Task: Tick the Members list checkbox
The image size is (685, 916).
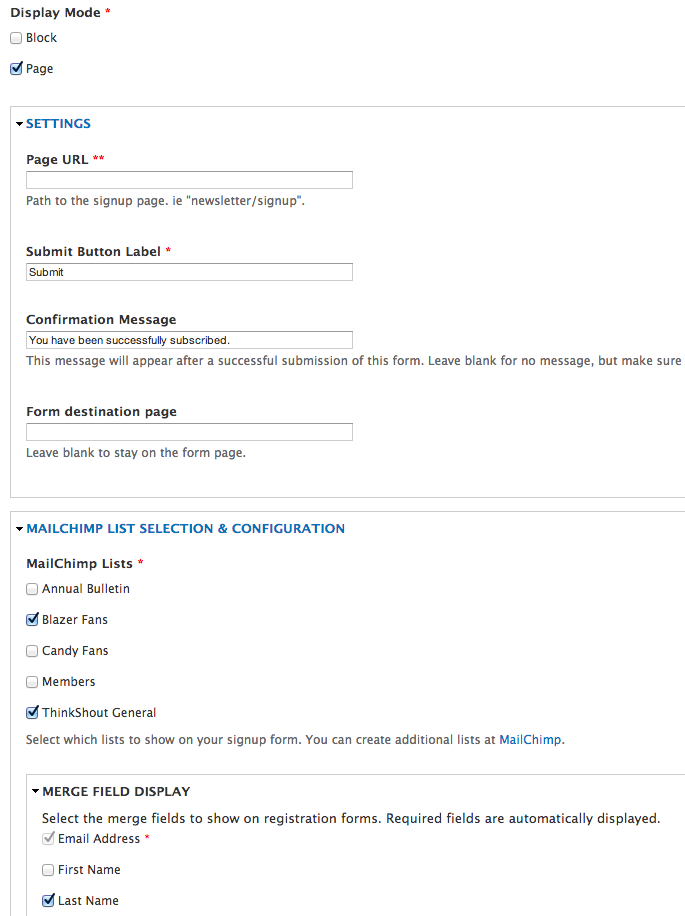Action: tap(32, 682)
